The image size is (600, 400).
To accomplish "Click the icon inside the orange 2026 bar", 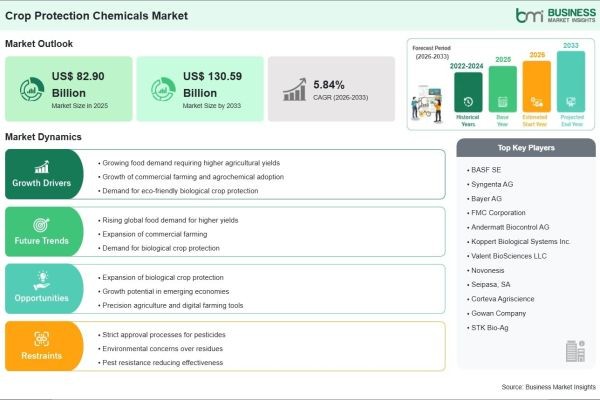I will pyautogui.click(x=536, y=102).
